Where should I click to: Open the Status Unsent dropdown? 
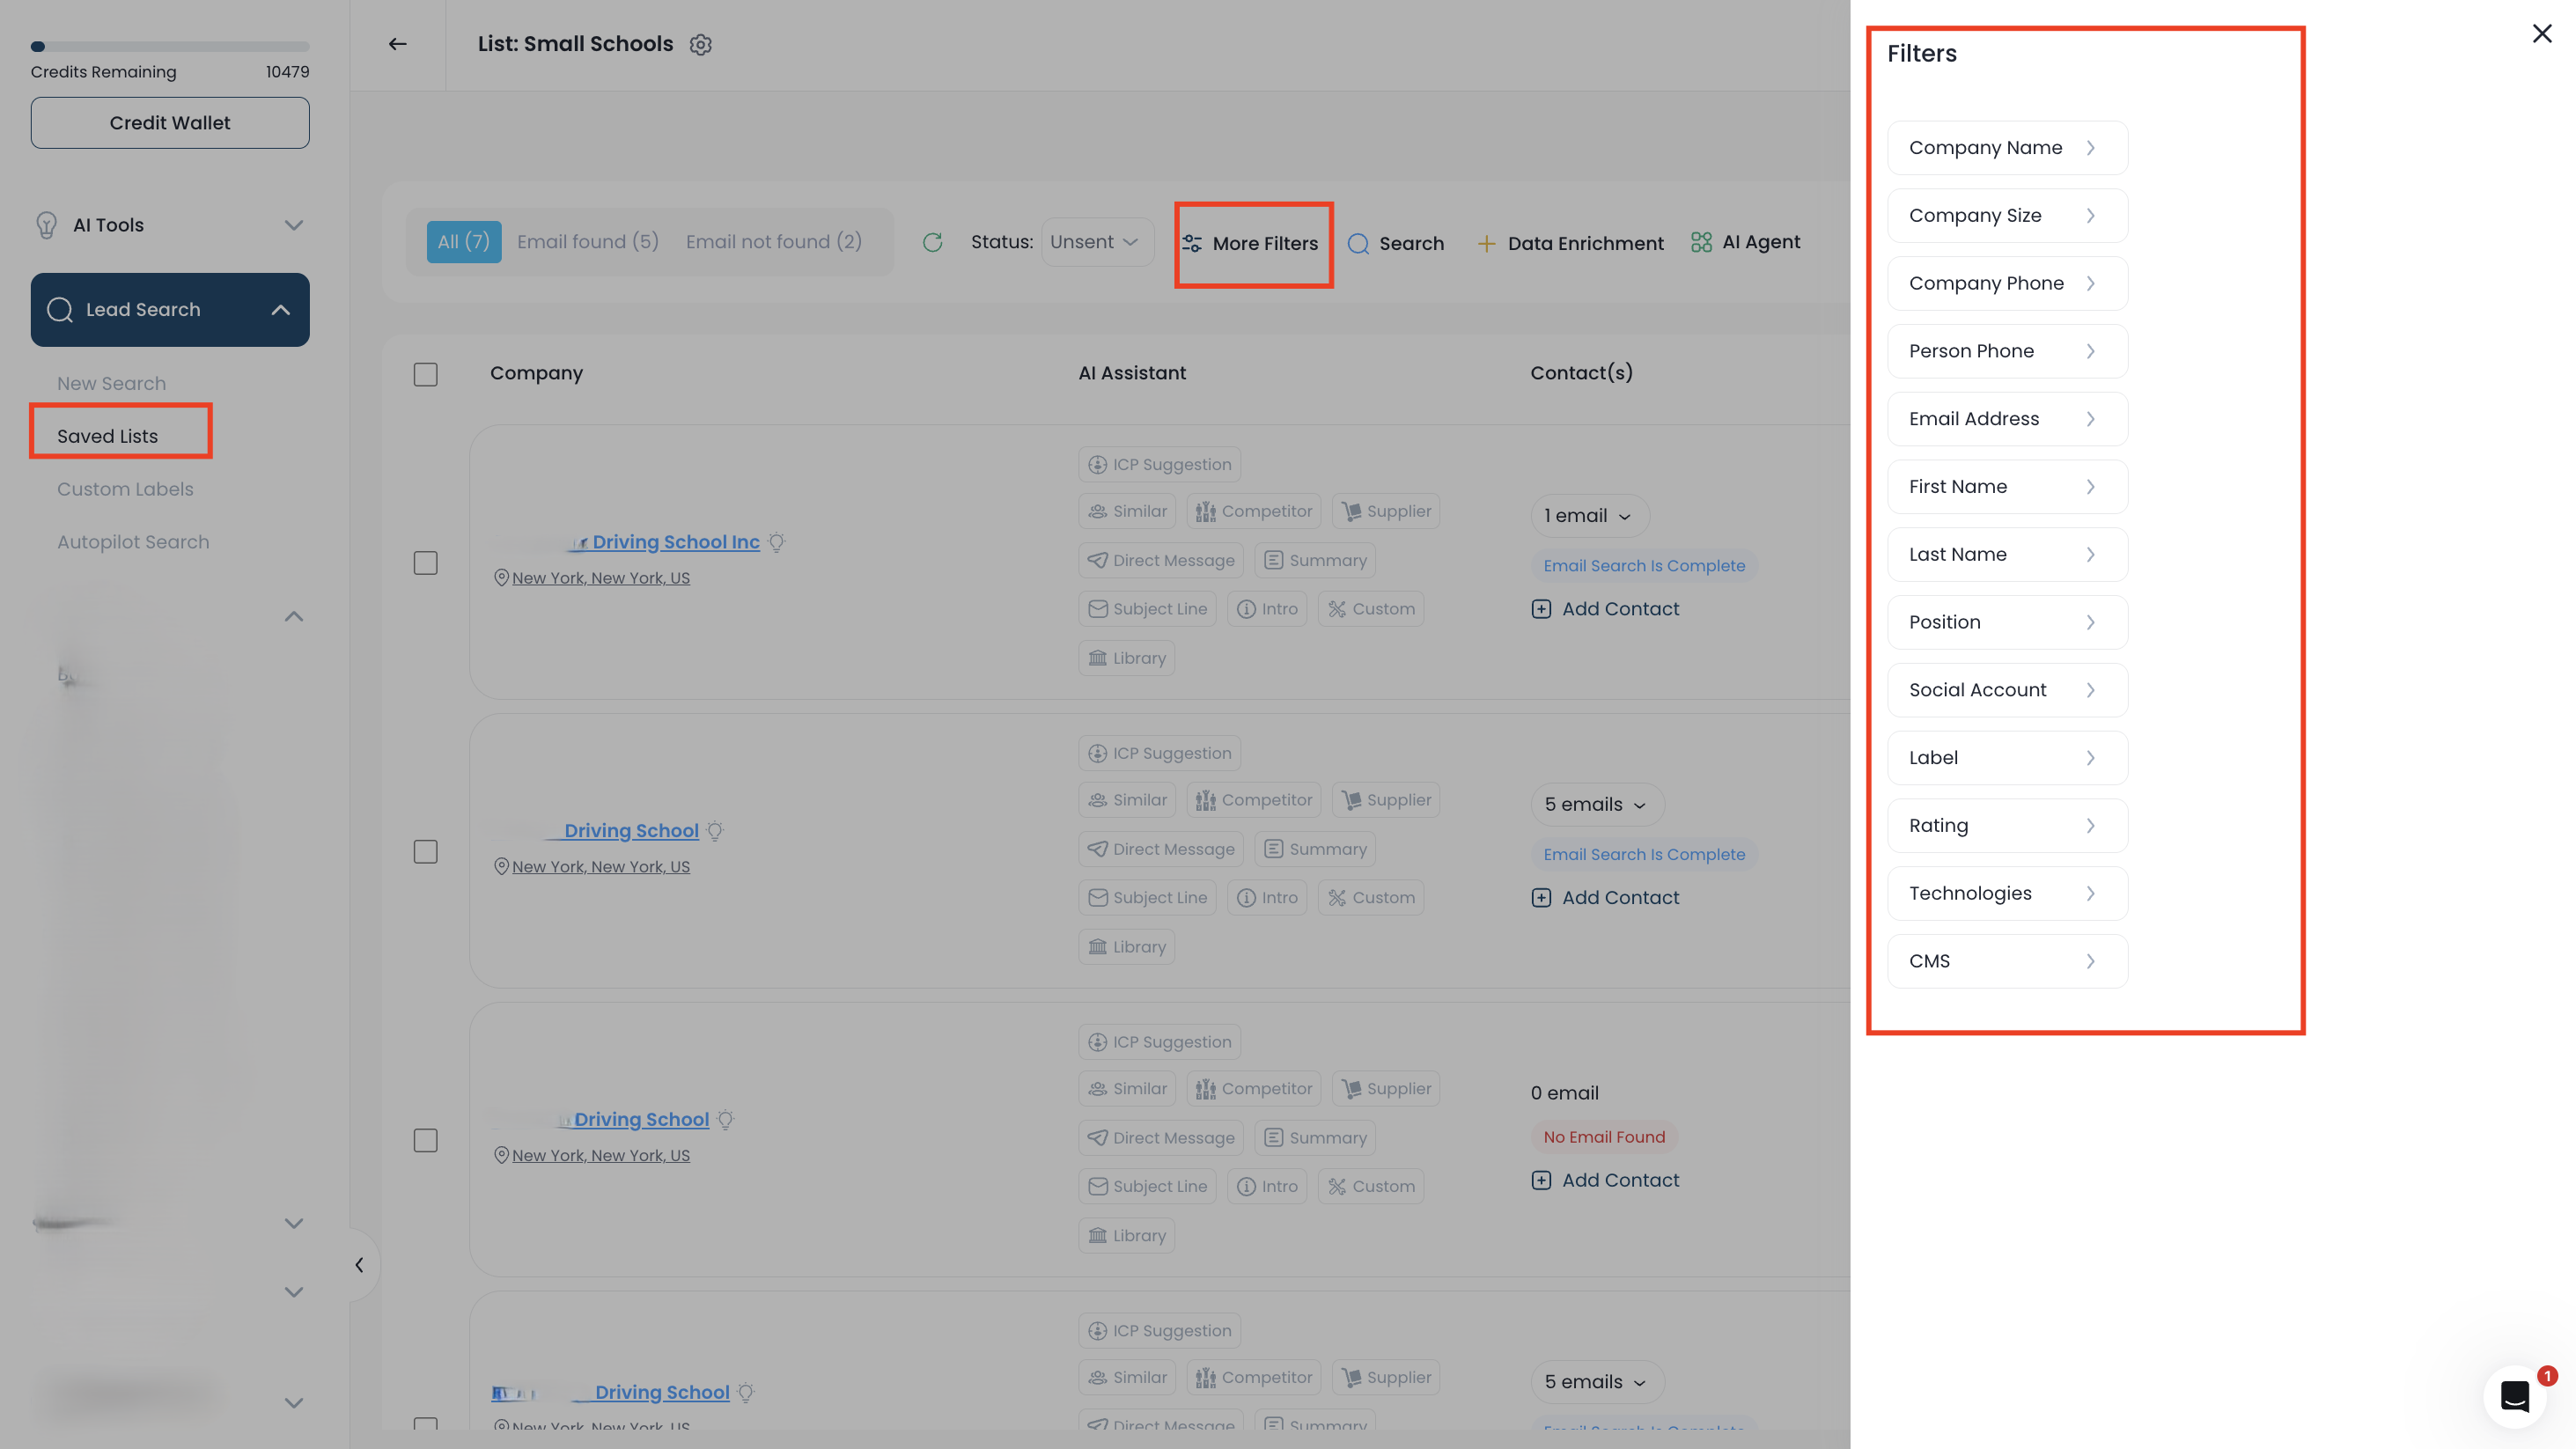click(1096, 242)
